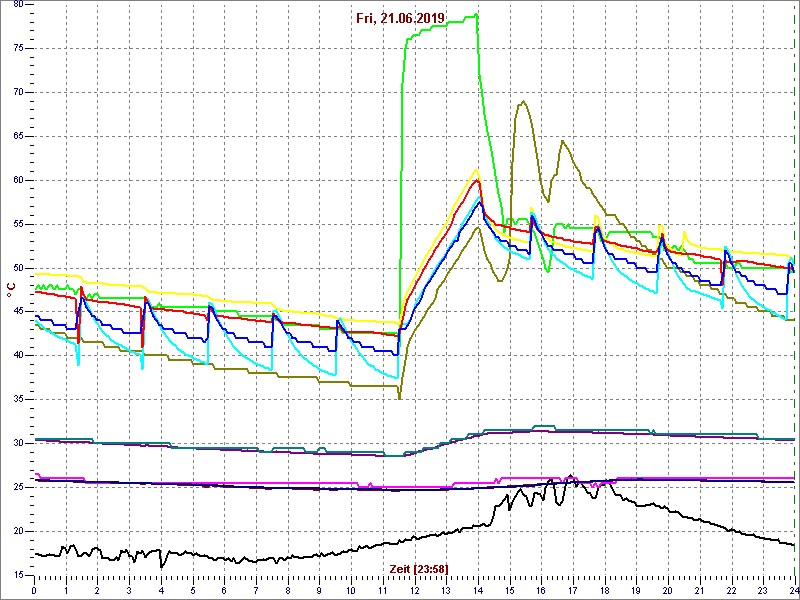
Task: Click hour 16 on the time axis
Action: coord(541,589)
